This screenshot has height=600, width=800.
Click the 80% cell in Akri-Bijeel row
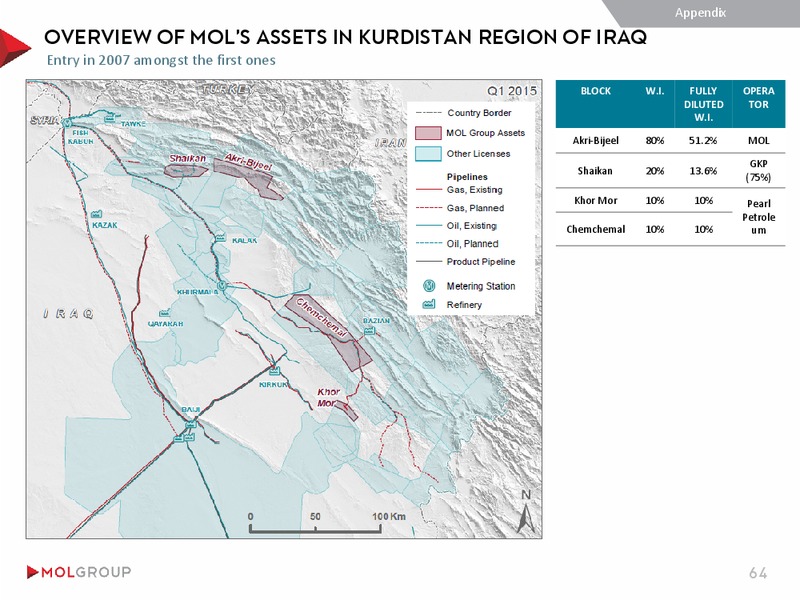pos(655,140)
